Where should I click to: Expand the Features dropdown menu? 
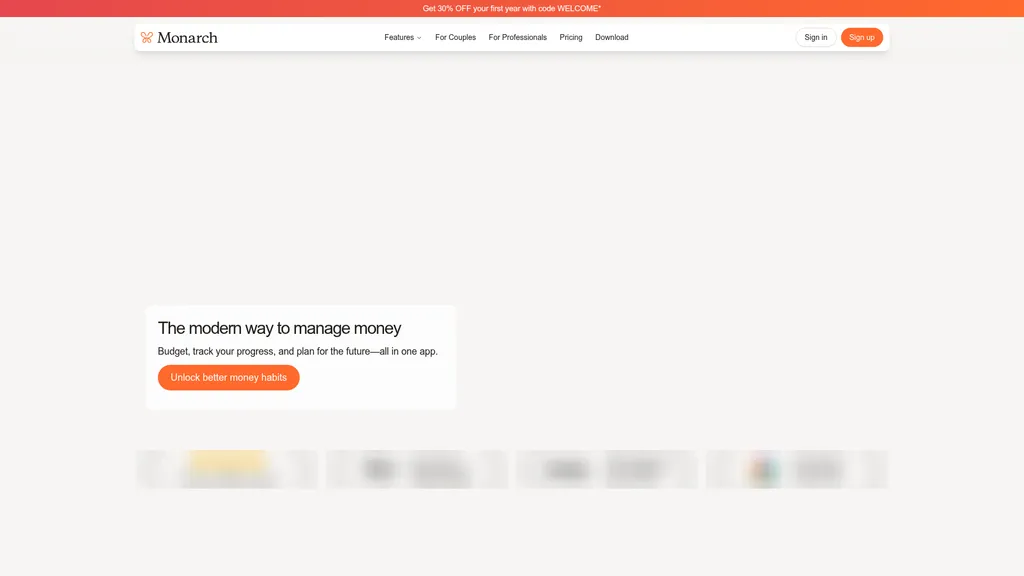click(402, 37)
